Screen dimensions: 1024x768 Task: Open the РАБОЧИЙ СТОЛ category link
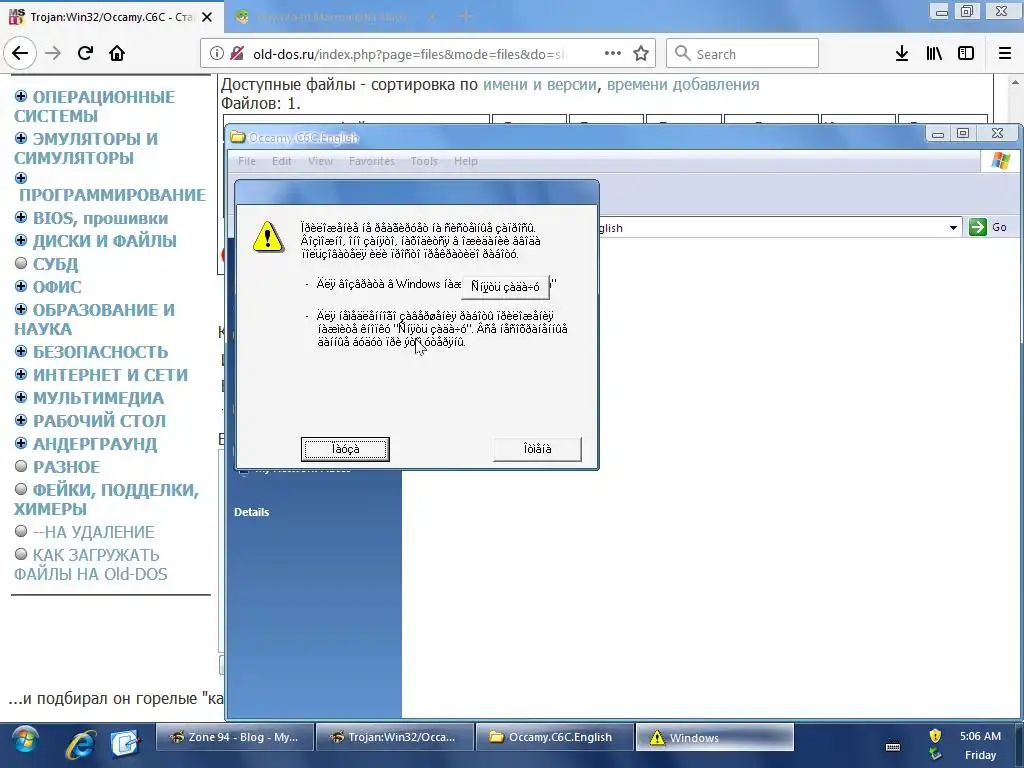99,421
